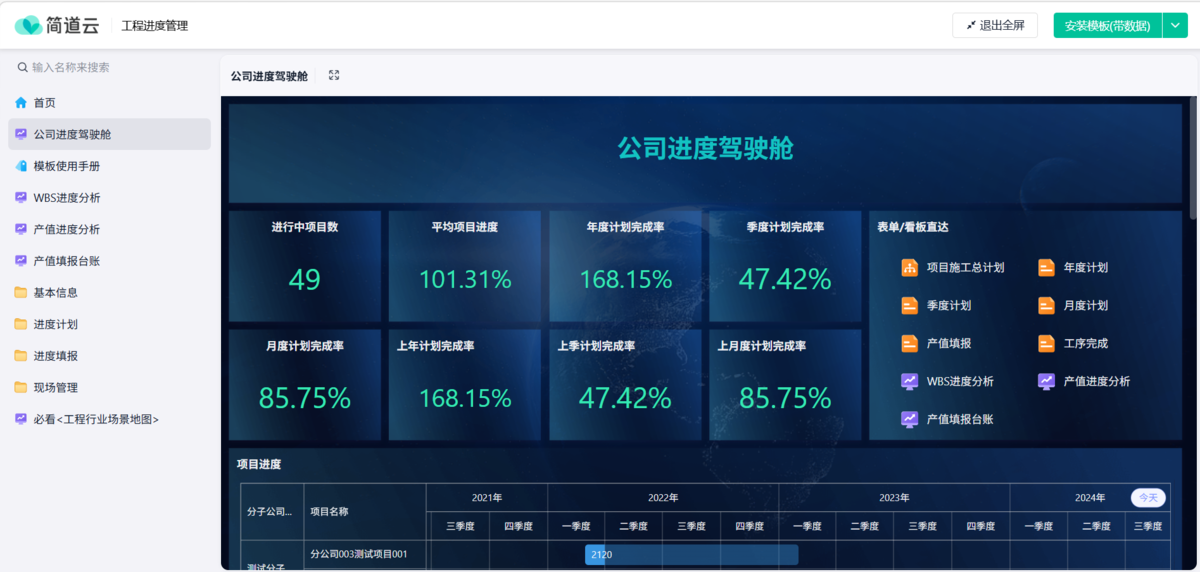The height and width of the screenshot is (572, 1200).
Task: Click the 月度计划完成率 85.75% card
Action: coord(305,385)
